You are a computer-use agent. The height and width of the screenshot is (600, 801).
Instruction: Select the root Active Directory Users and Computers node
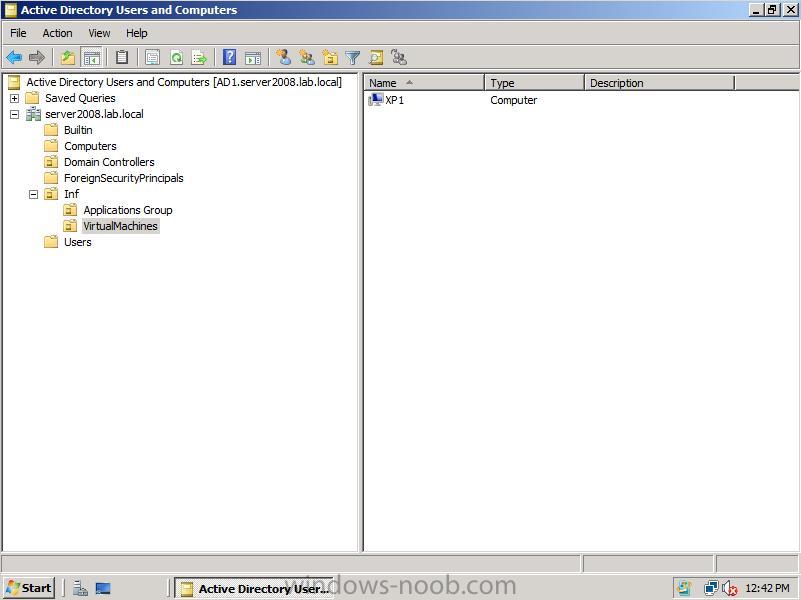[x=184, y=82]
